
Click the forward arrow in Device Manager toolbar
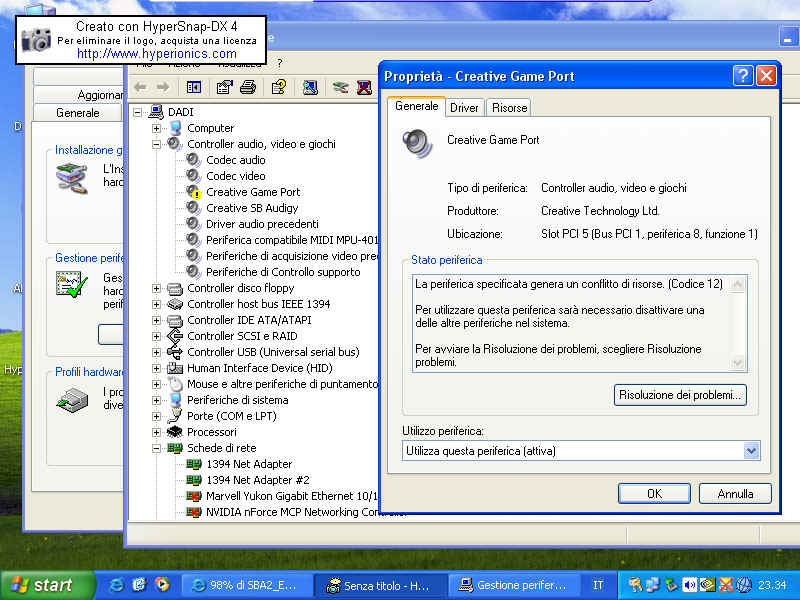(x=163, y=87)
